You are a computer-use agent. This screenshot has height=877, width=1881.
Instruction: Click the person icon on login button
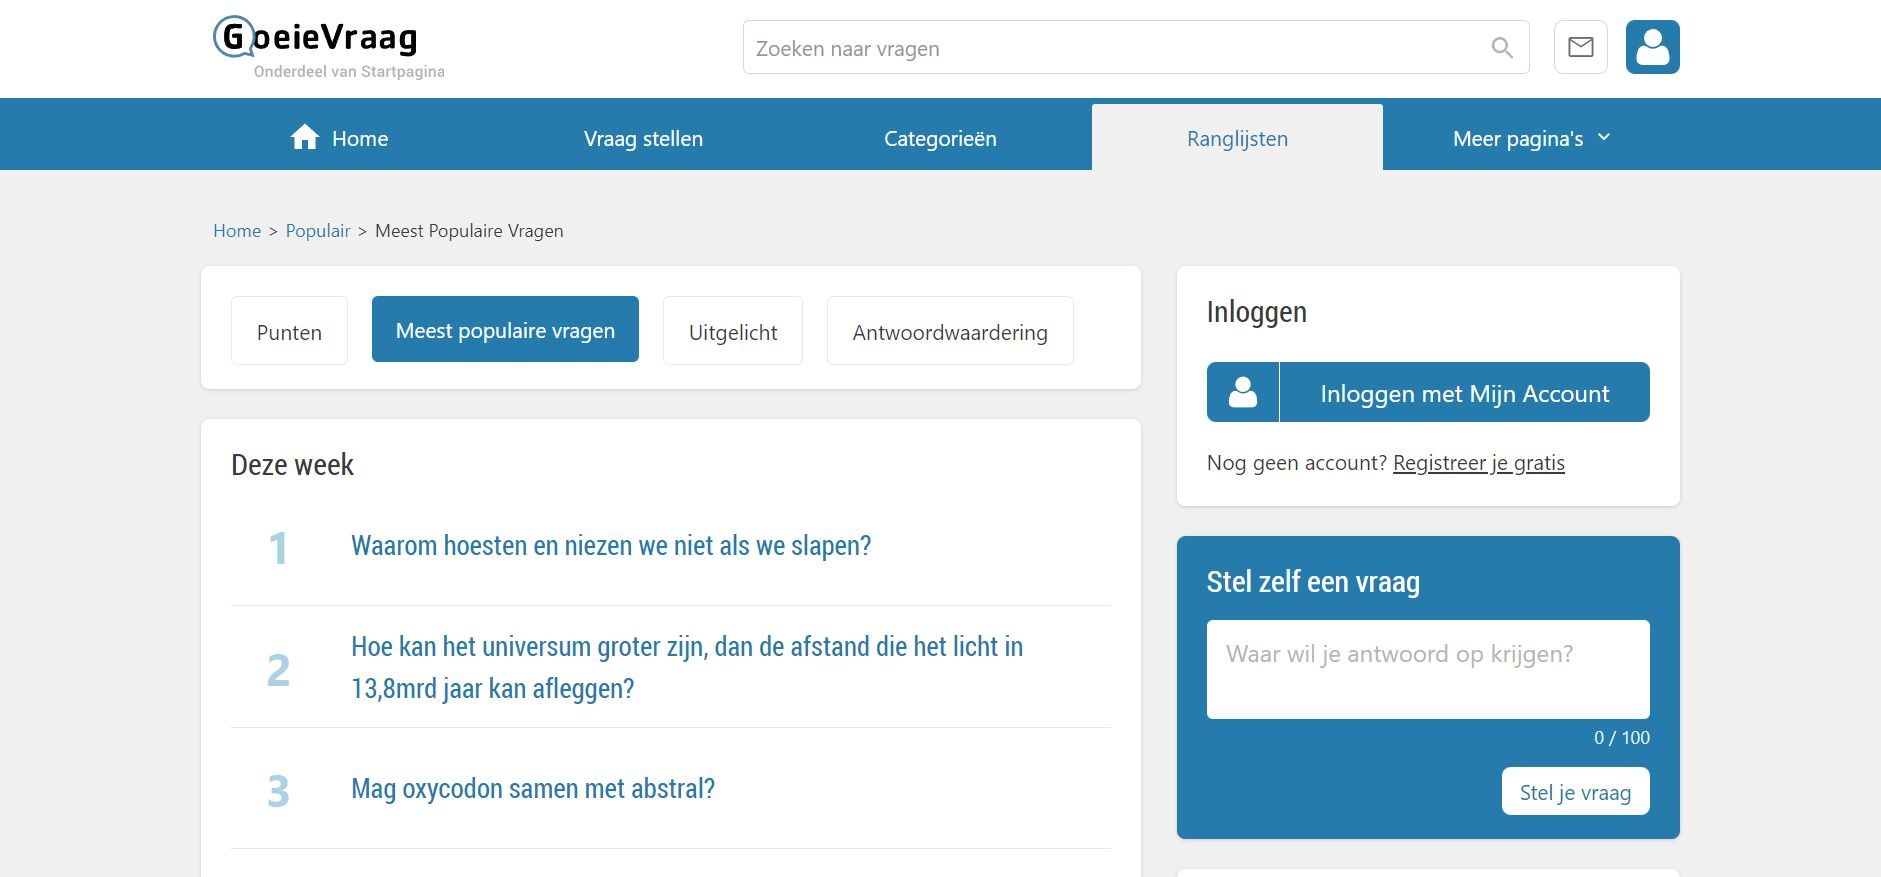pos(1243,392)
